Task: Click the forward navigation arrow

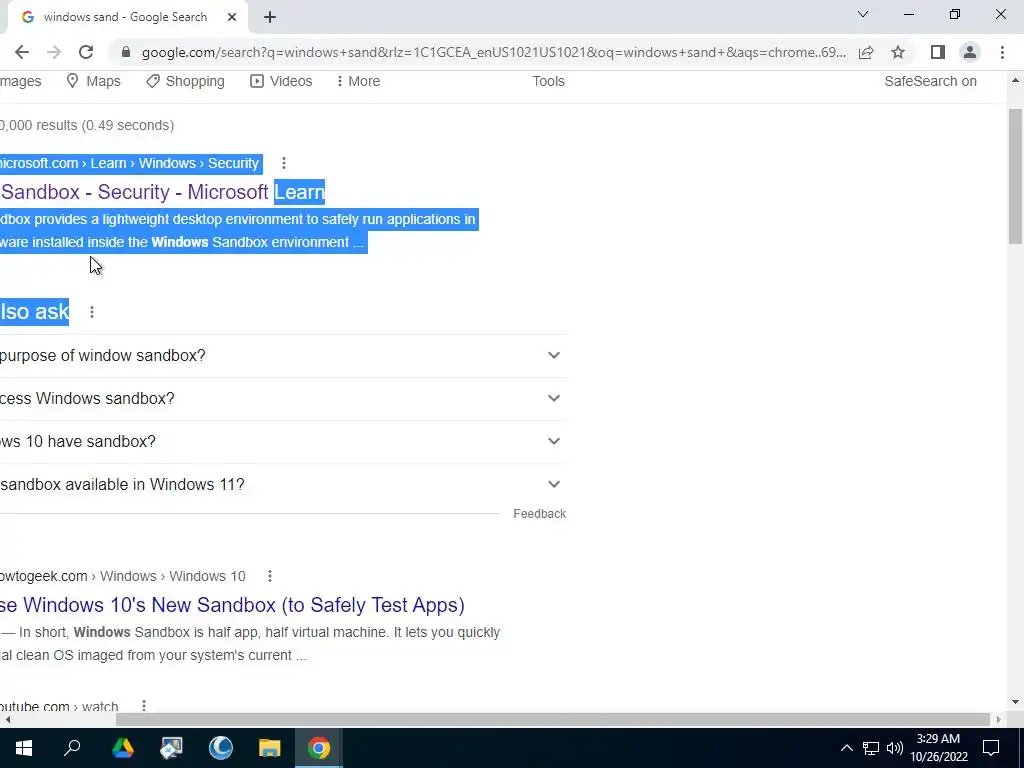Action: point(54,52)
